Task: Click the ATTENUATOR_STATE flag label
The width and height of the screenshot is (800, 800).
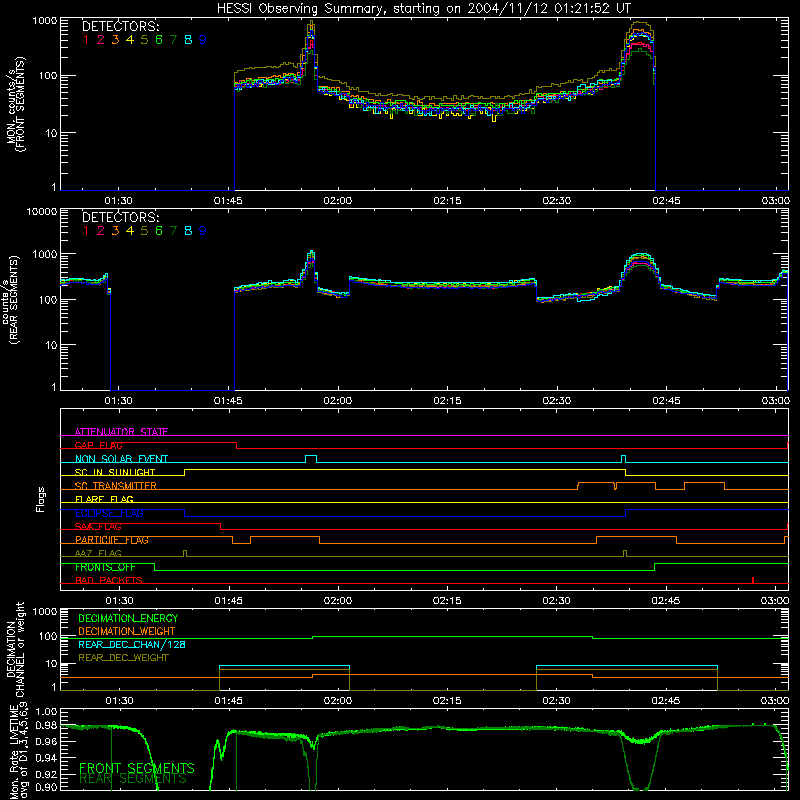Action: pyautogui.click(x=121, y=432)
